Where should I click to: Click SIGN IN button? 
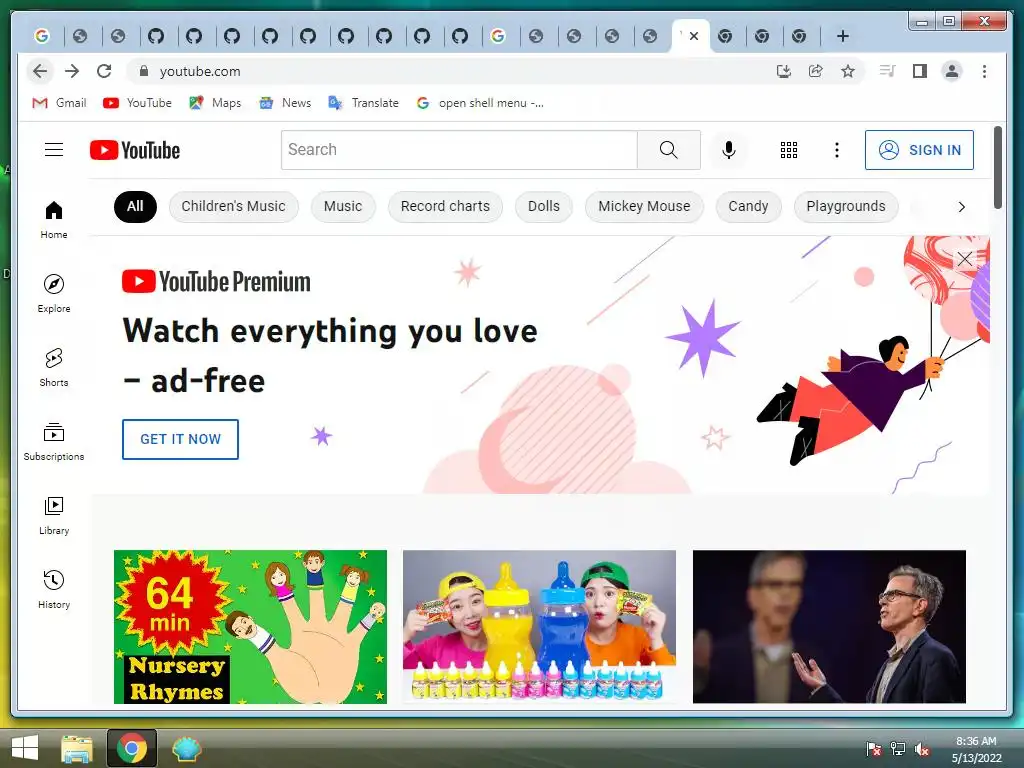(x=919, y=150)
